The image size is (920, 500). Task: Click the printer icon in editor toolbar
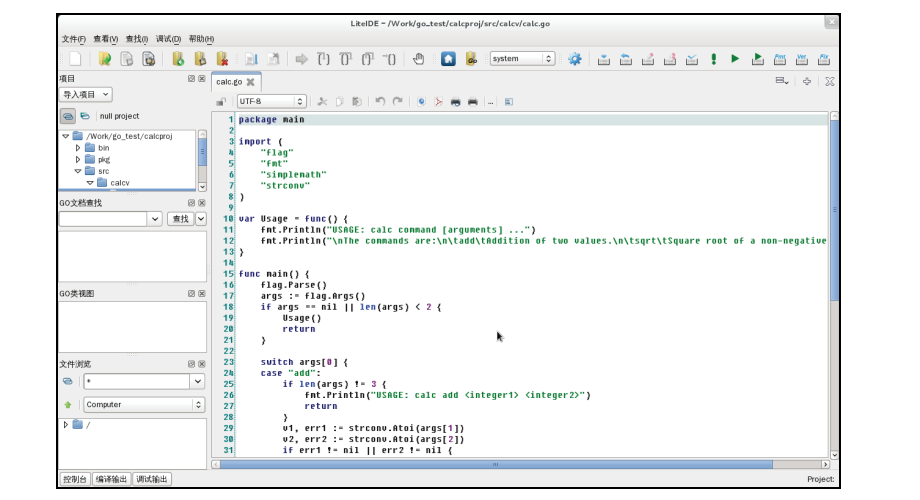[473, 102]
